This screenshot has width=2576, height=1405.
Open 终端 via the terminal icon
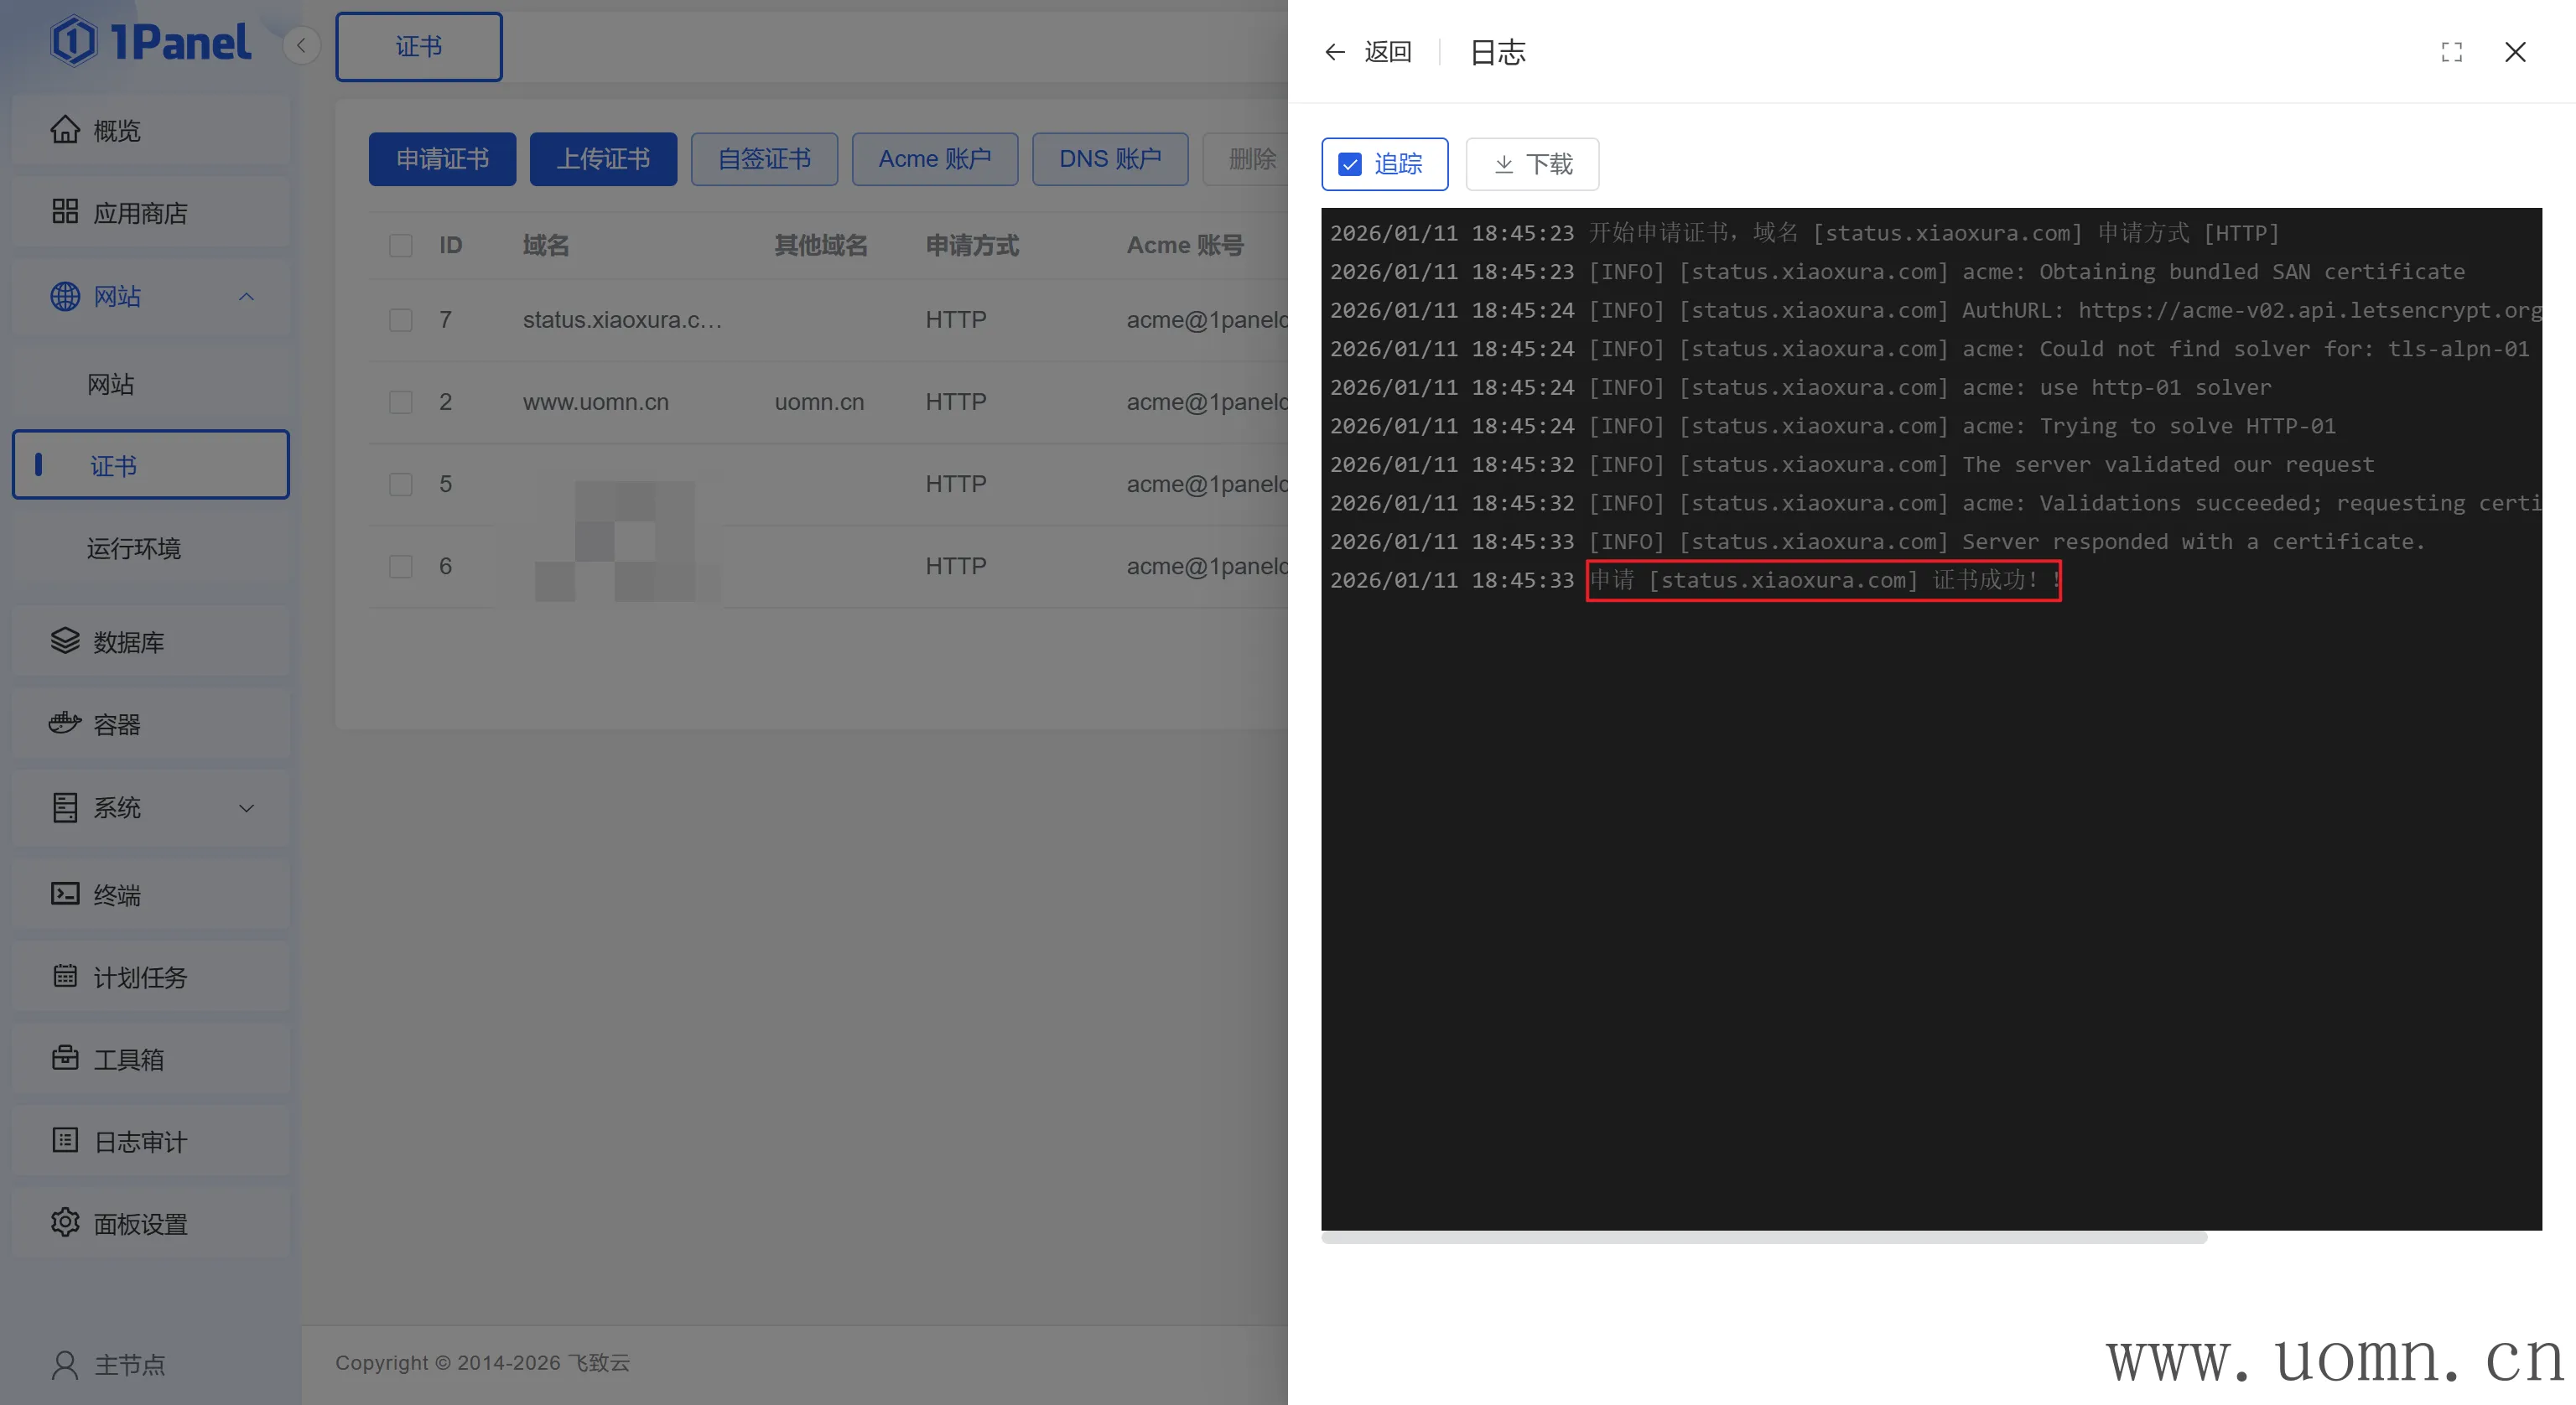(x=65, y=894)
